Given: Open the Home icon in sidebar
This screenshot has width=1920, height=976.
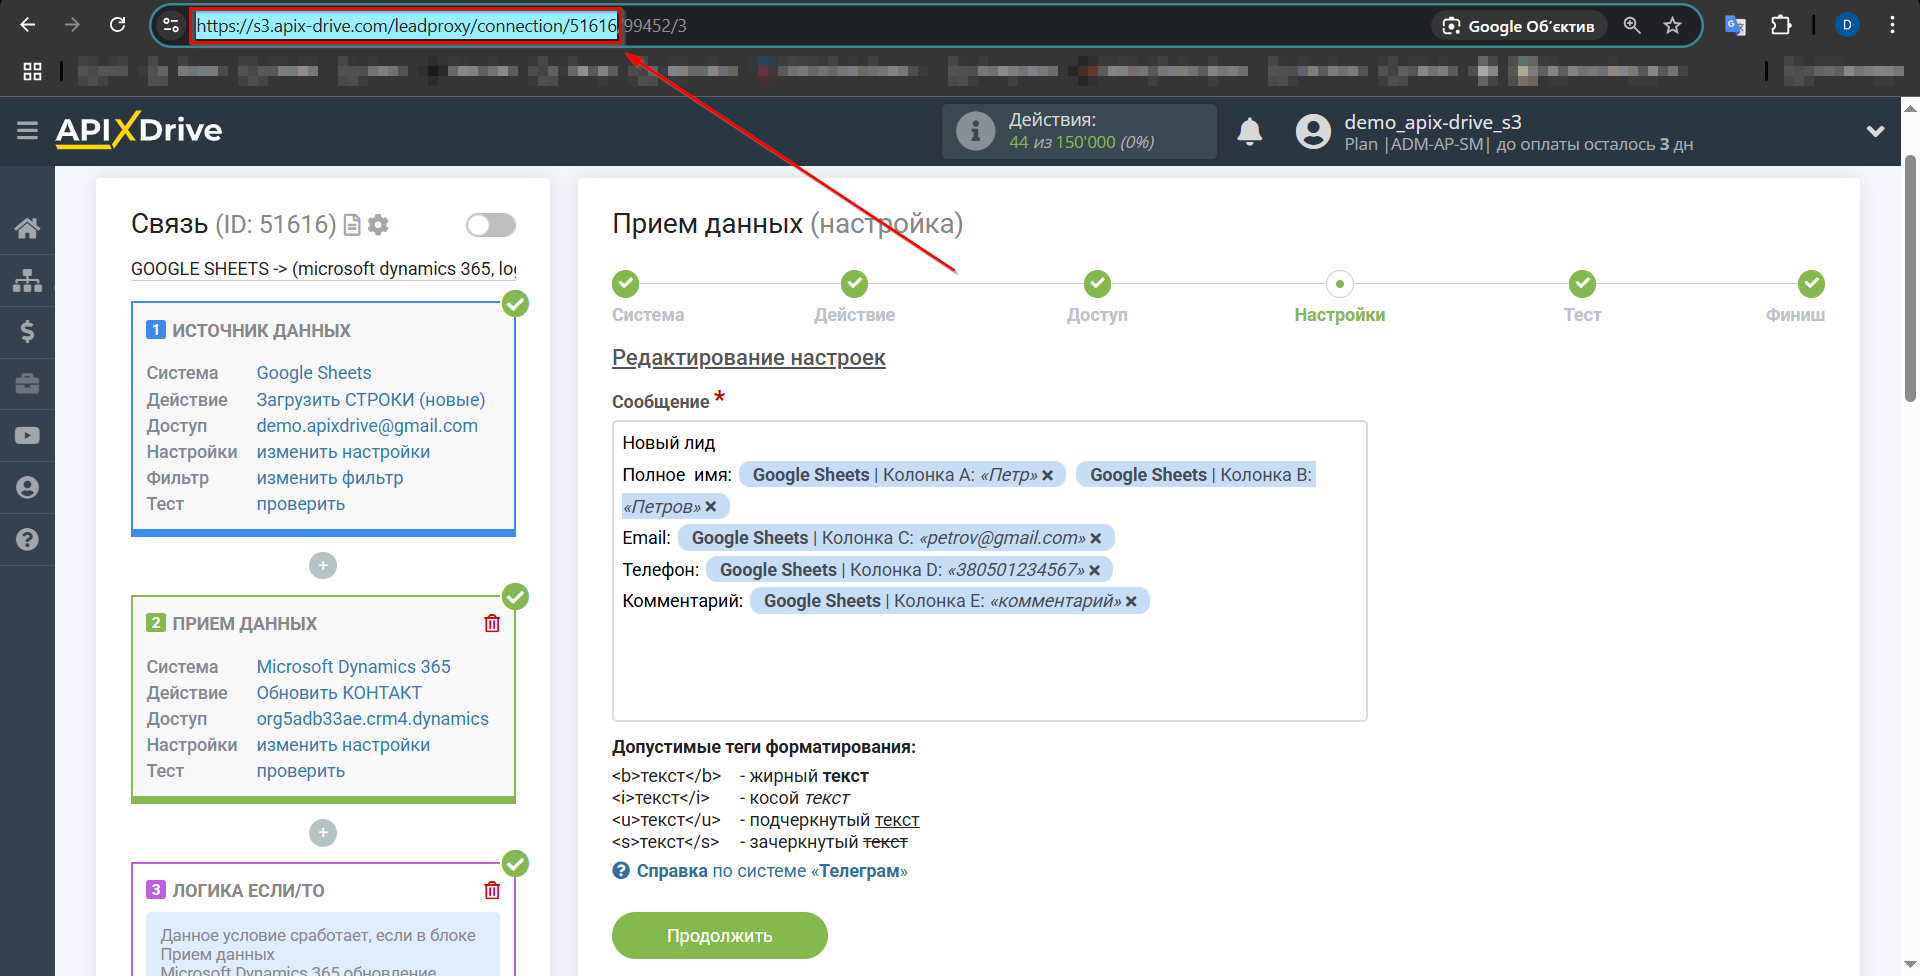Looking at the screenshot, I should 27,228.
